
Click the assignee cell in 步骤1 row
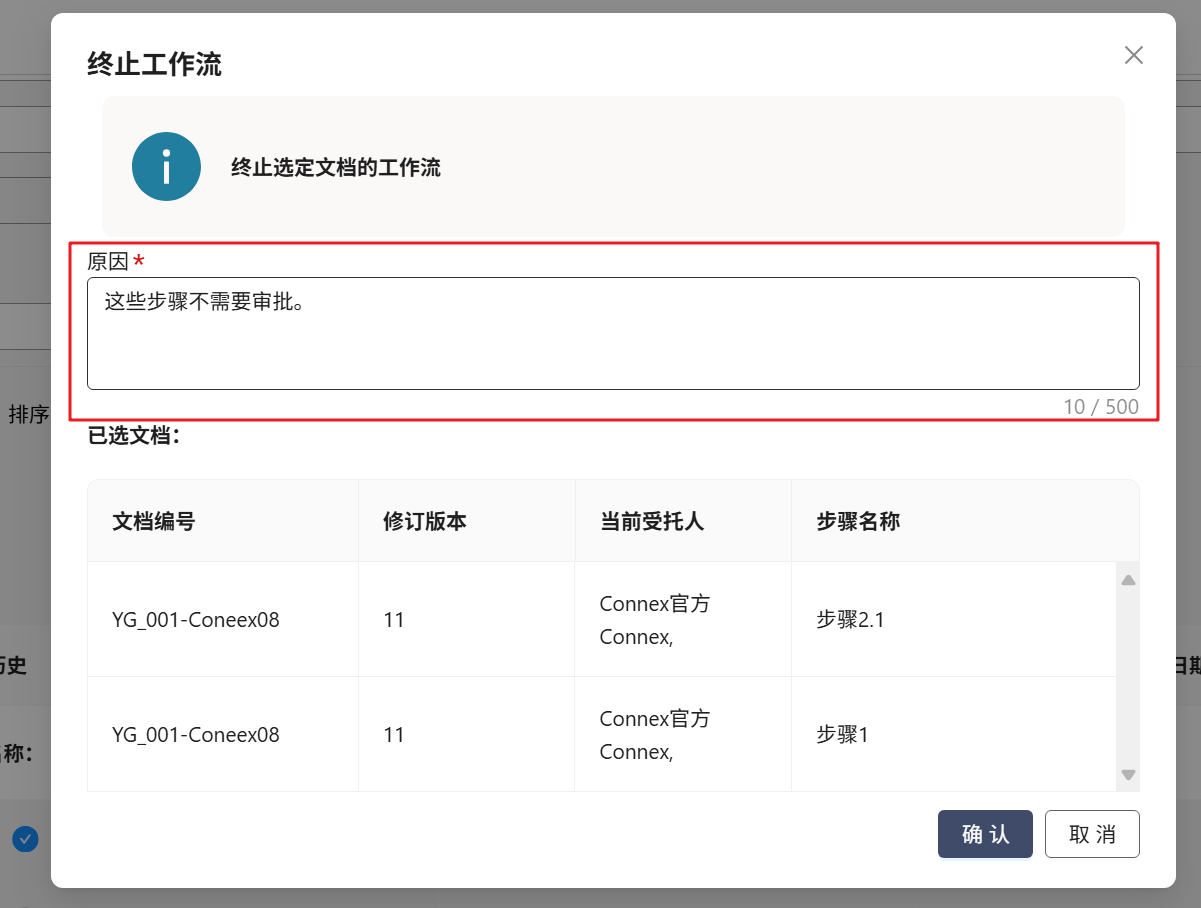tap(654, 735)
